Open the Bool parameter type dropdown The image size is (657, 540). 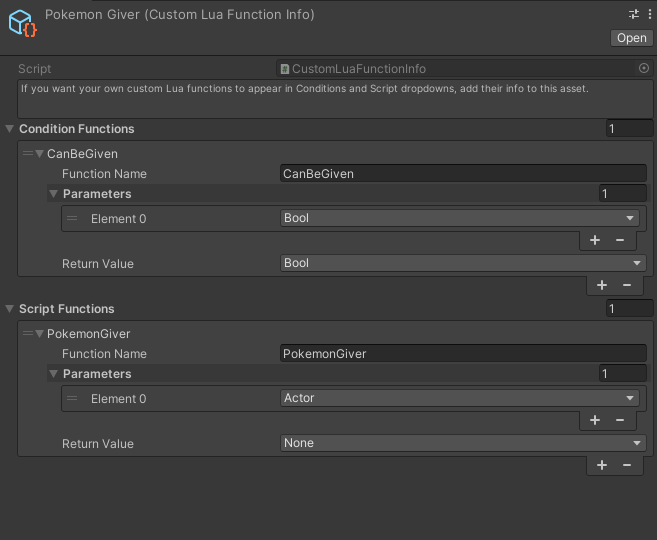460,218
